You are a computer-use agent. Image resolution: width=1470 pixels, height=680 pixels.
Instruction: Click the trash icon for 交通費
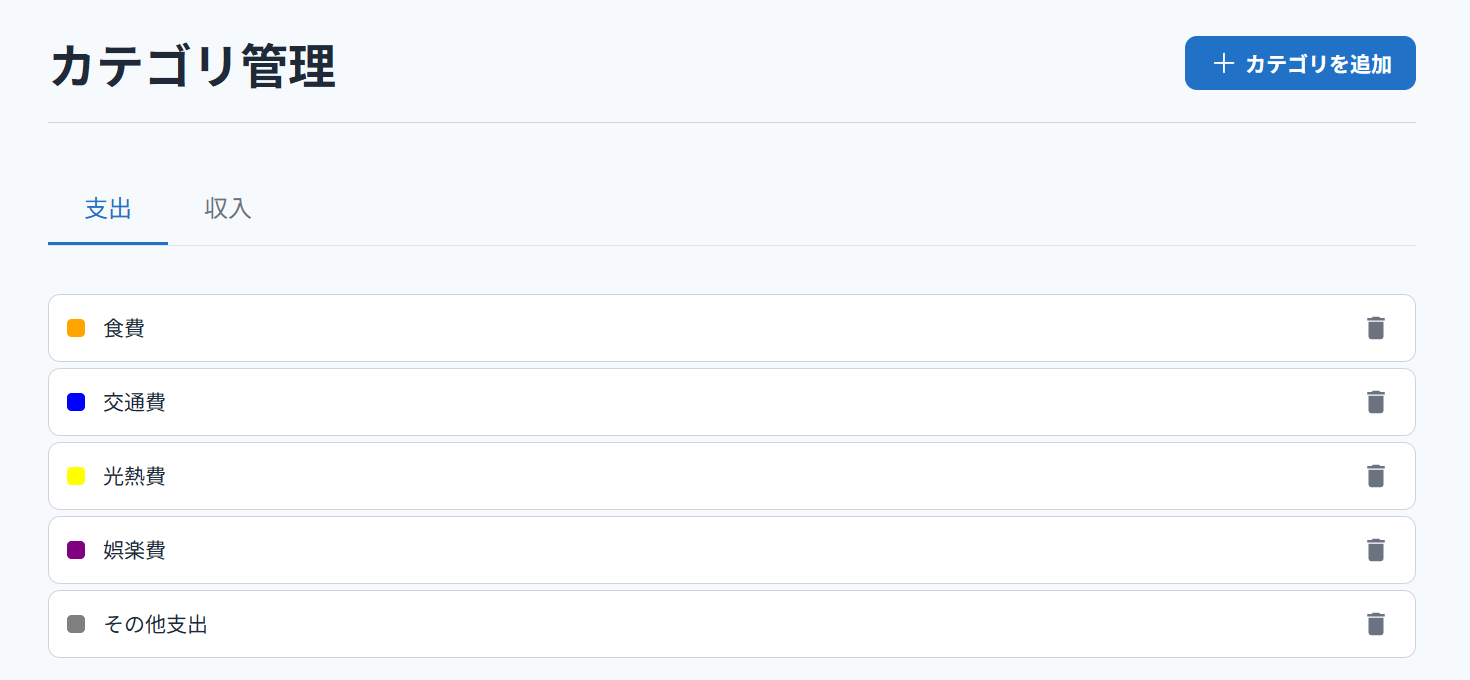point(1376,402)
